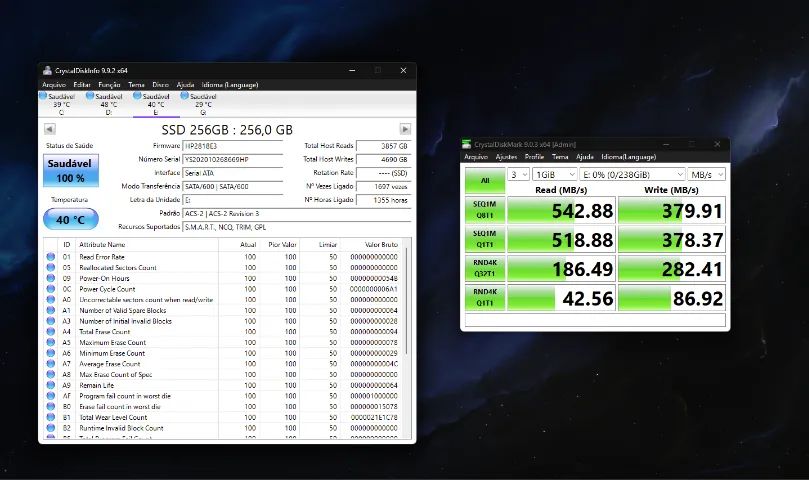Click the CrystalDiskInfo title bar app icon
This screenshot has width=809, height=480.
coord(47,70)
